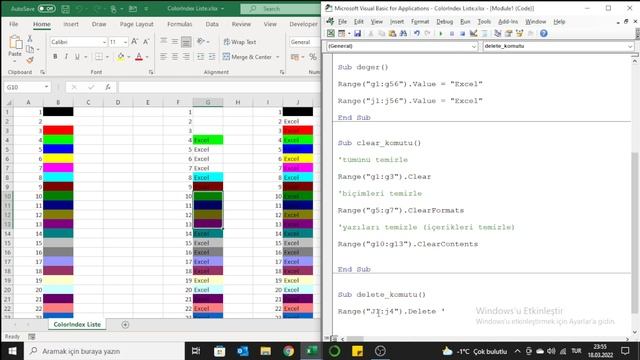Click the Orientation text-angle icon
The height and width of the screenshot is (360, 640).
200,41
